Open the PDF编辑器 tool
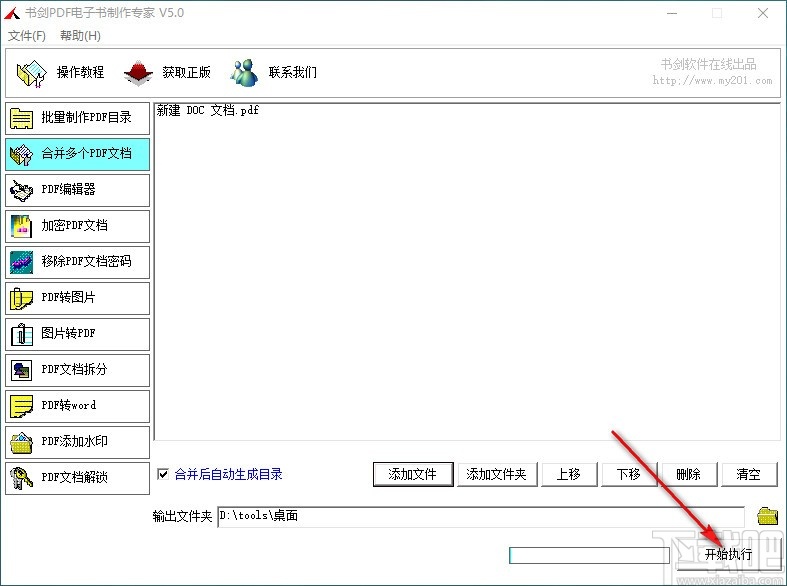The width and height of the screenshot is (787, 586). pos(78,190)
